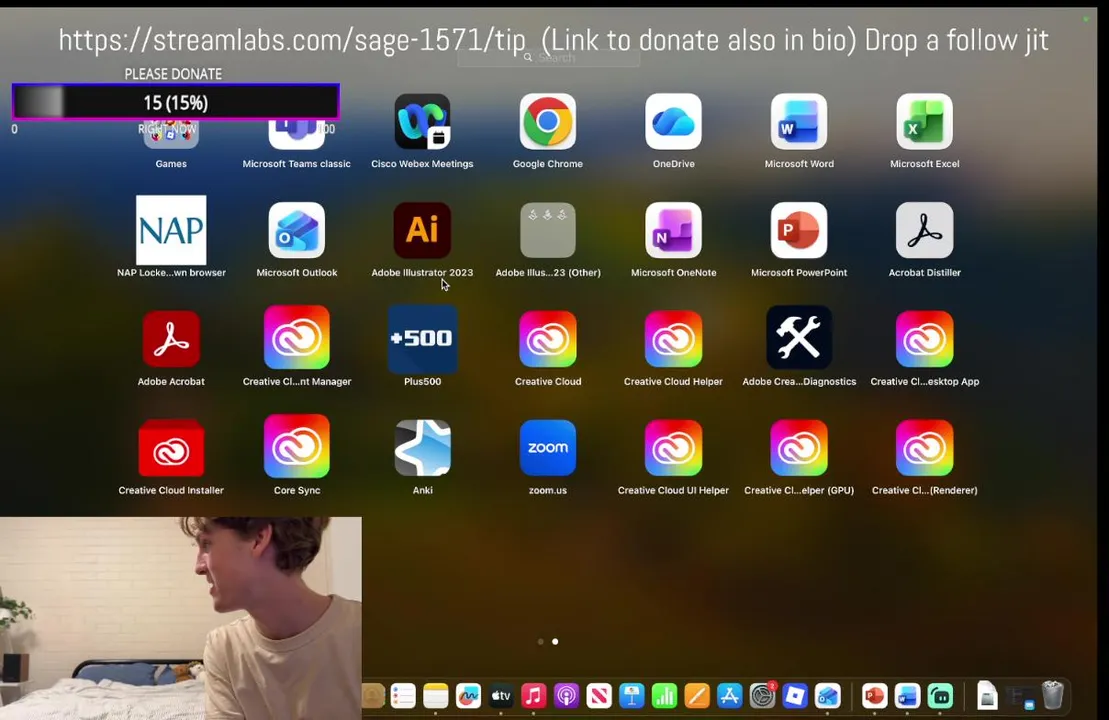Open News app in the Dock
This screenshot has height=720, width=1109.
(599, 696)
